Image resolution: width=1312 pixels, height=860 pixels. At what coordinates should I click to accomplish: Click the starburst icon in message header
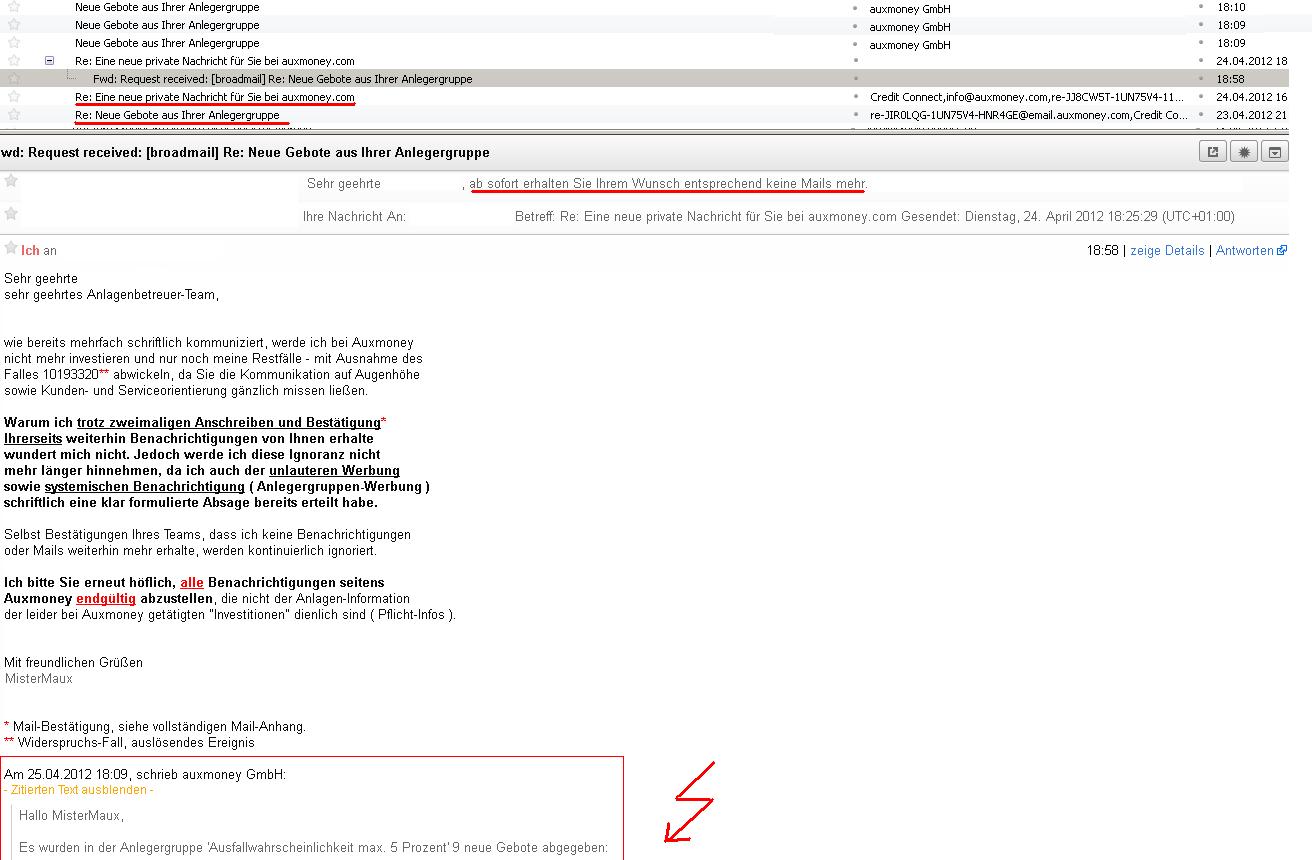click(x=1244, y=152)
